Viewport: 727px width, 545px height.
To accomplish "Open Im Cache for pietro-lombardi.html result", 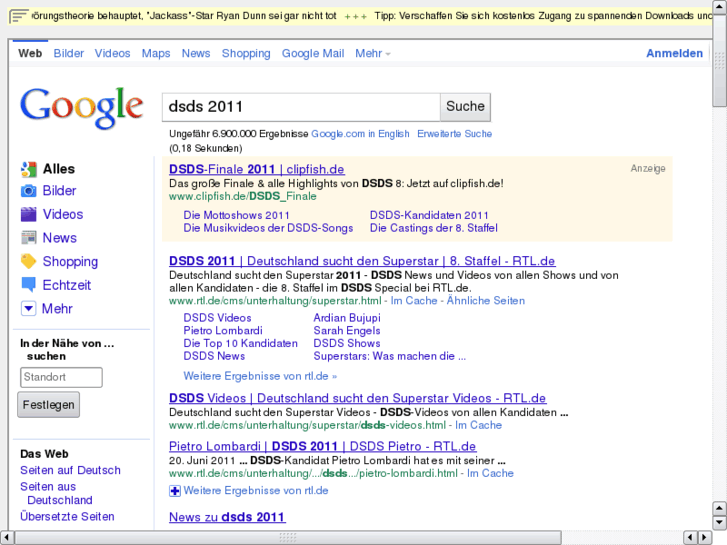I will [491, 474].
